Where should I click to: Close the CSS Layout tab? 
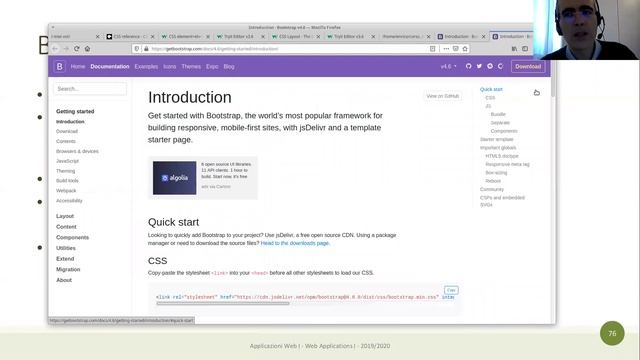pos(318,36)
